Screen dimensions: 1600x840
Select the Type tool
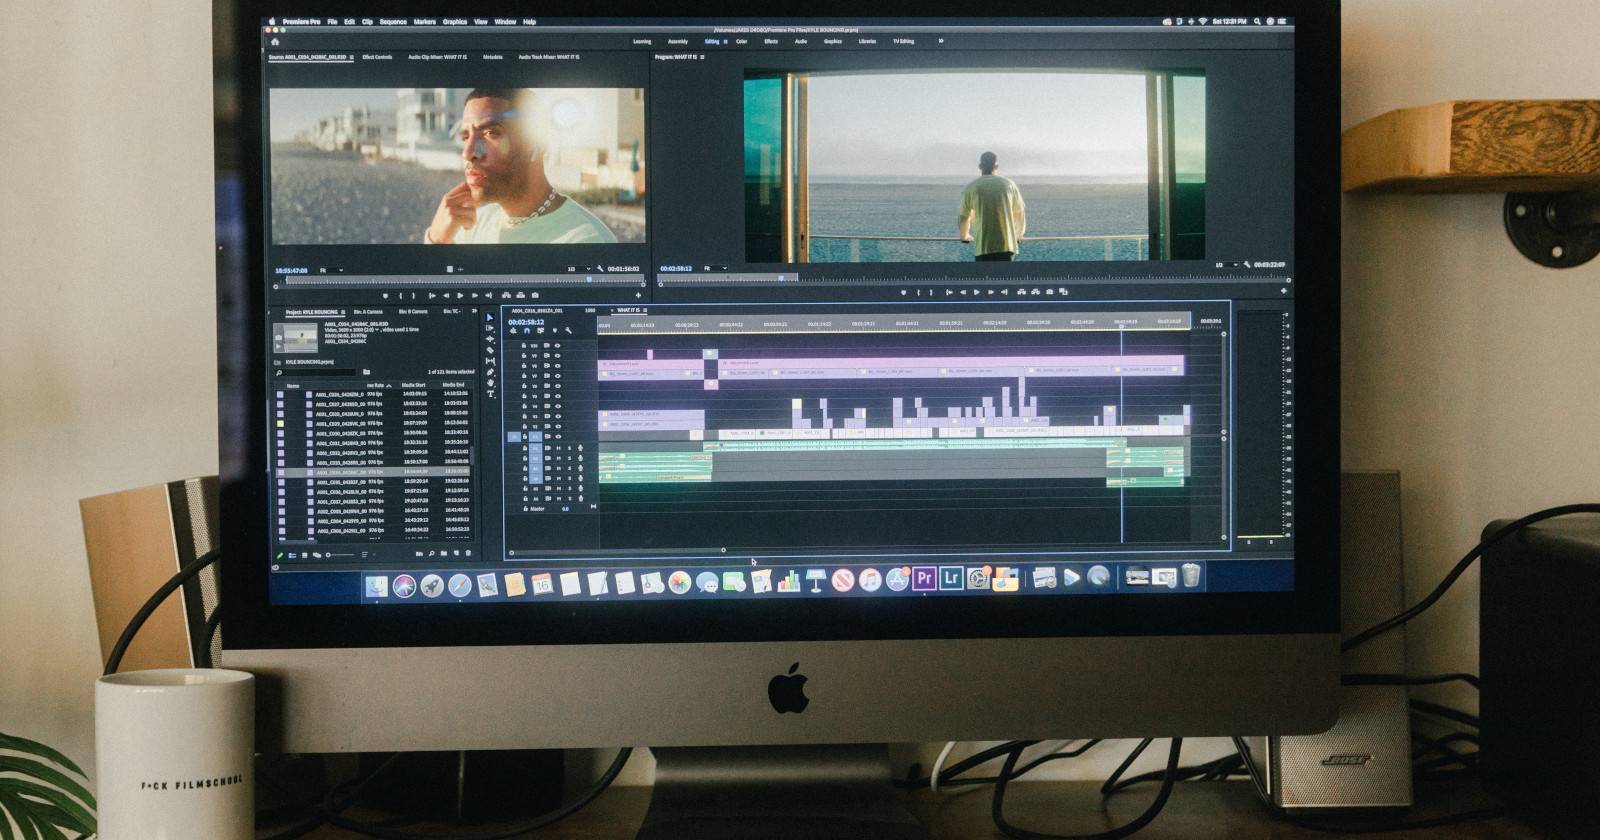point(490,395)
